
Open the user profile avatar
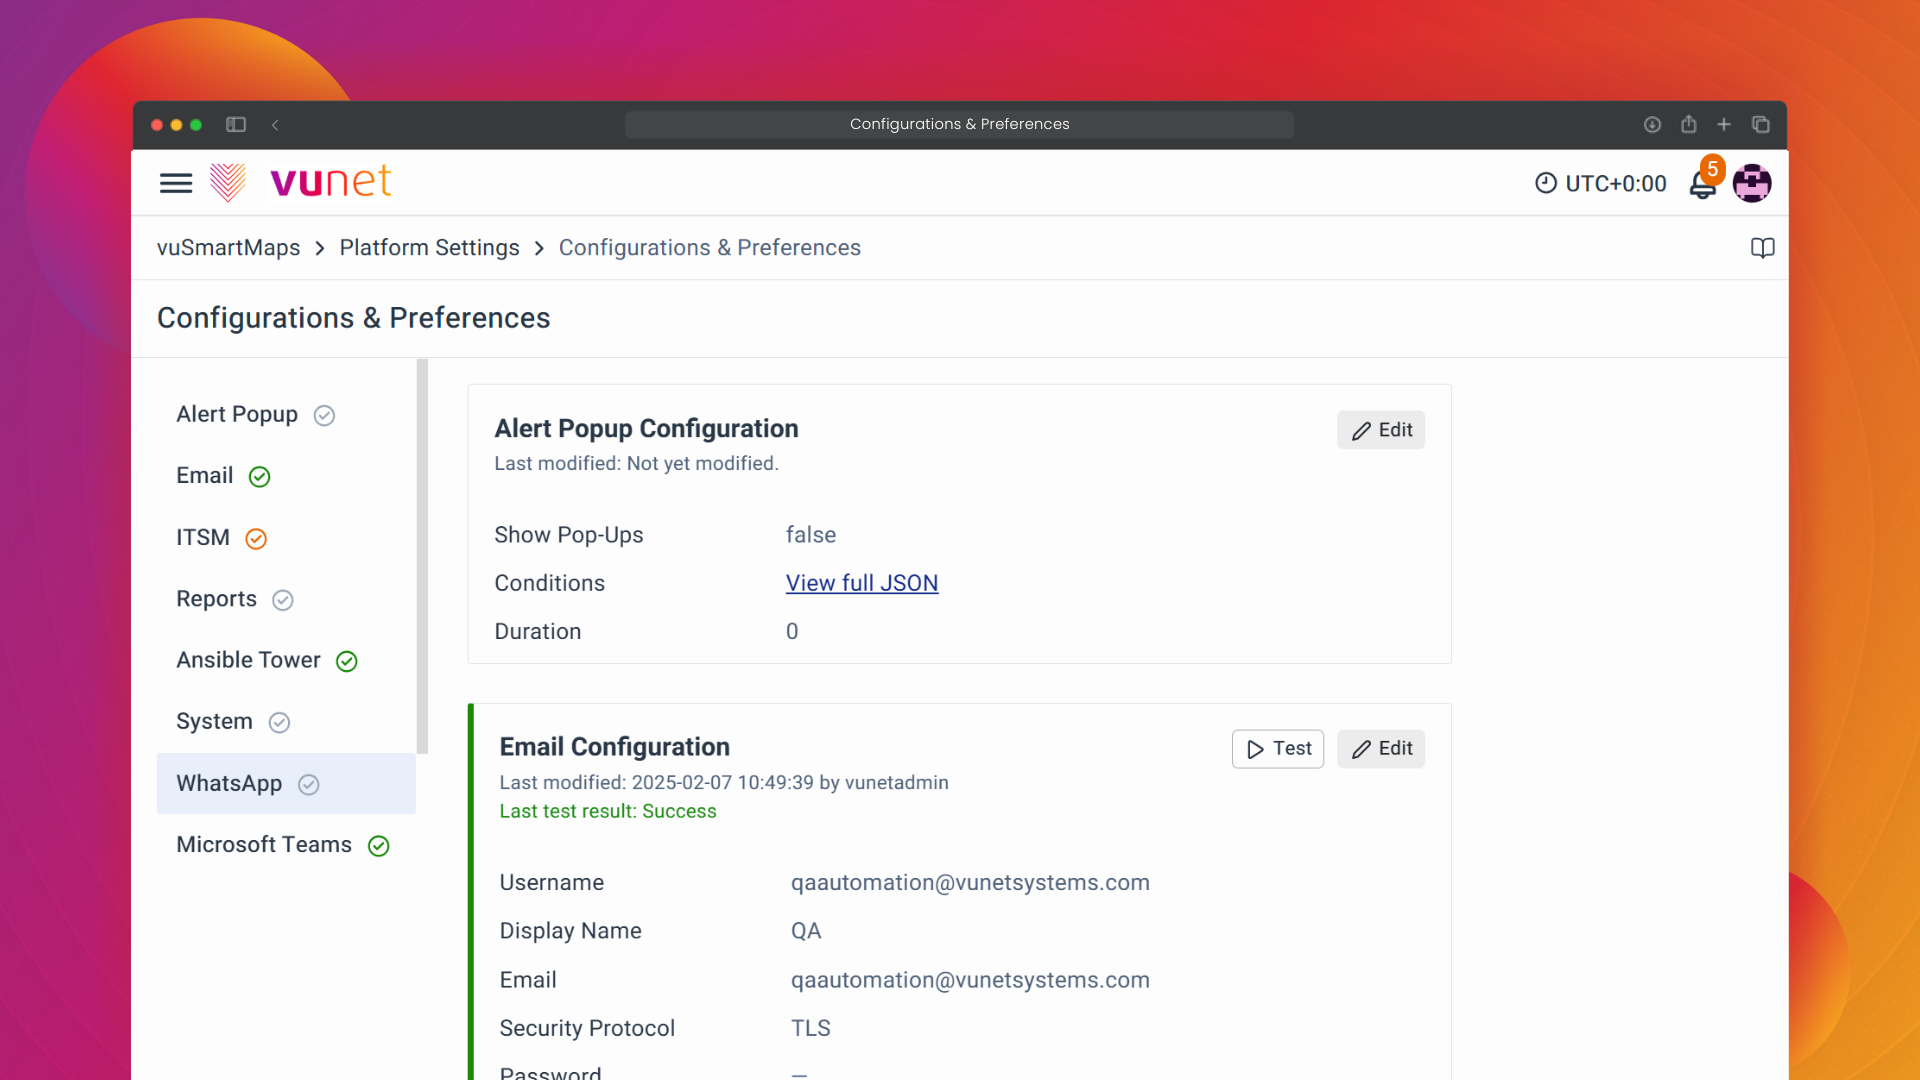pos(1752,183)
